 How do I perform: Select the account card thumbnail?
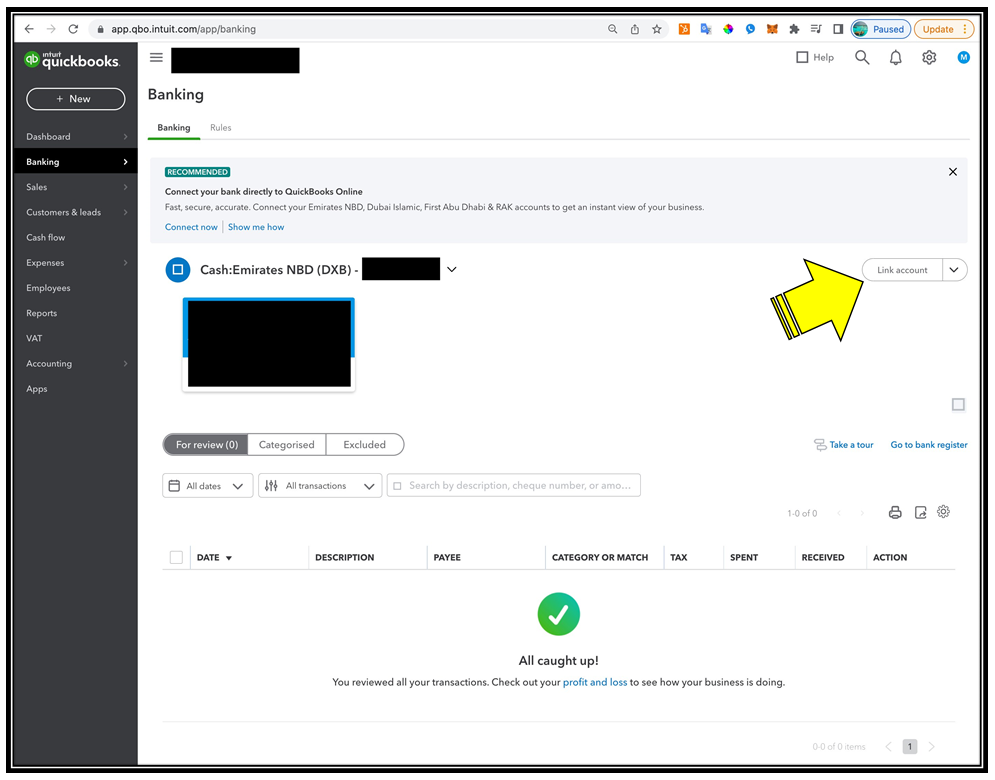(268, 345)
